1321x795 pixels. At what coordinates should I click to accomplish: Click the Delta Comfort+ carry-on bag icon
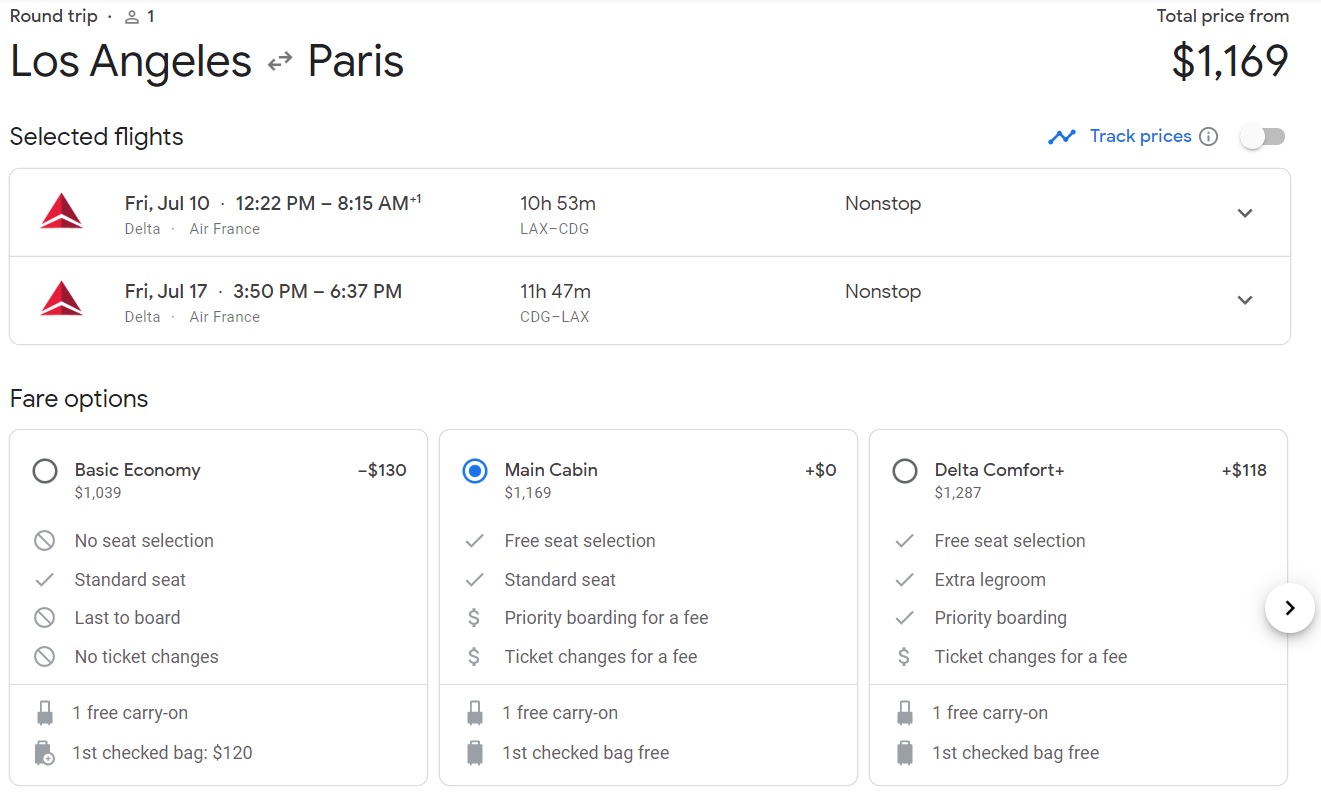pos(905,713)
